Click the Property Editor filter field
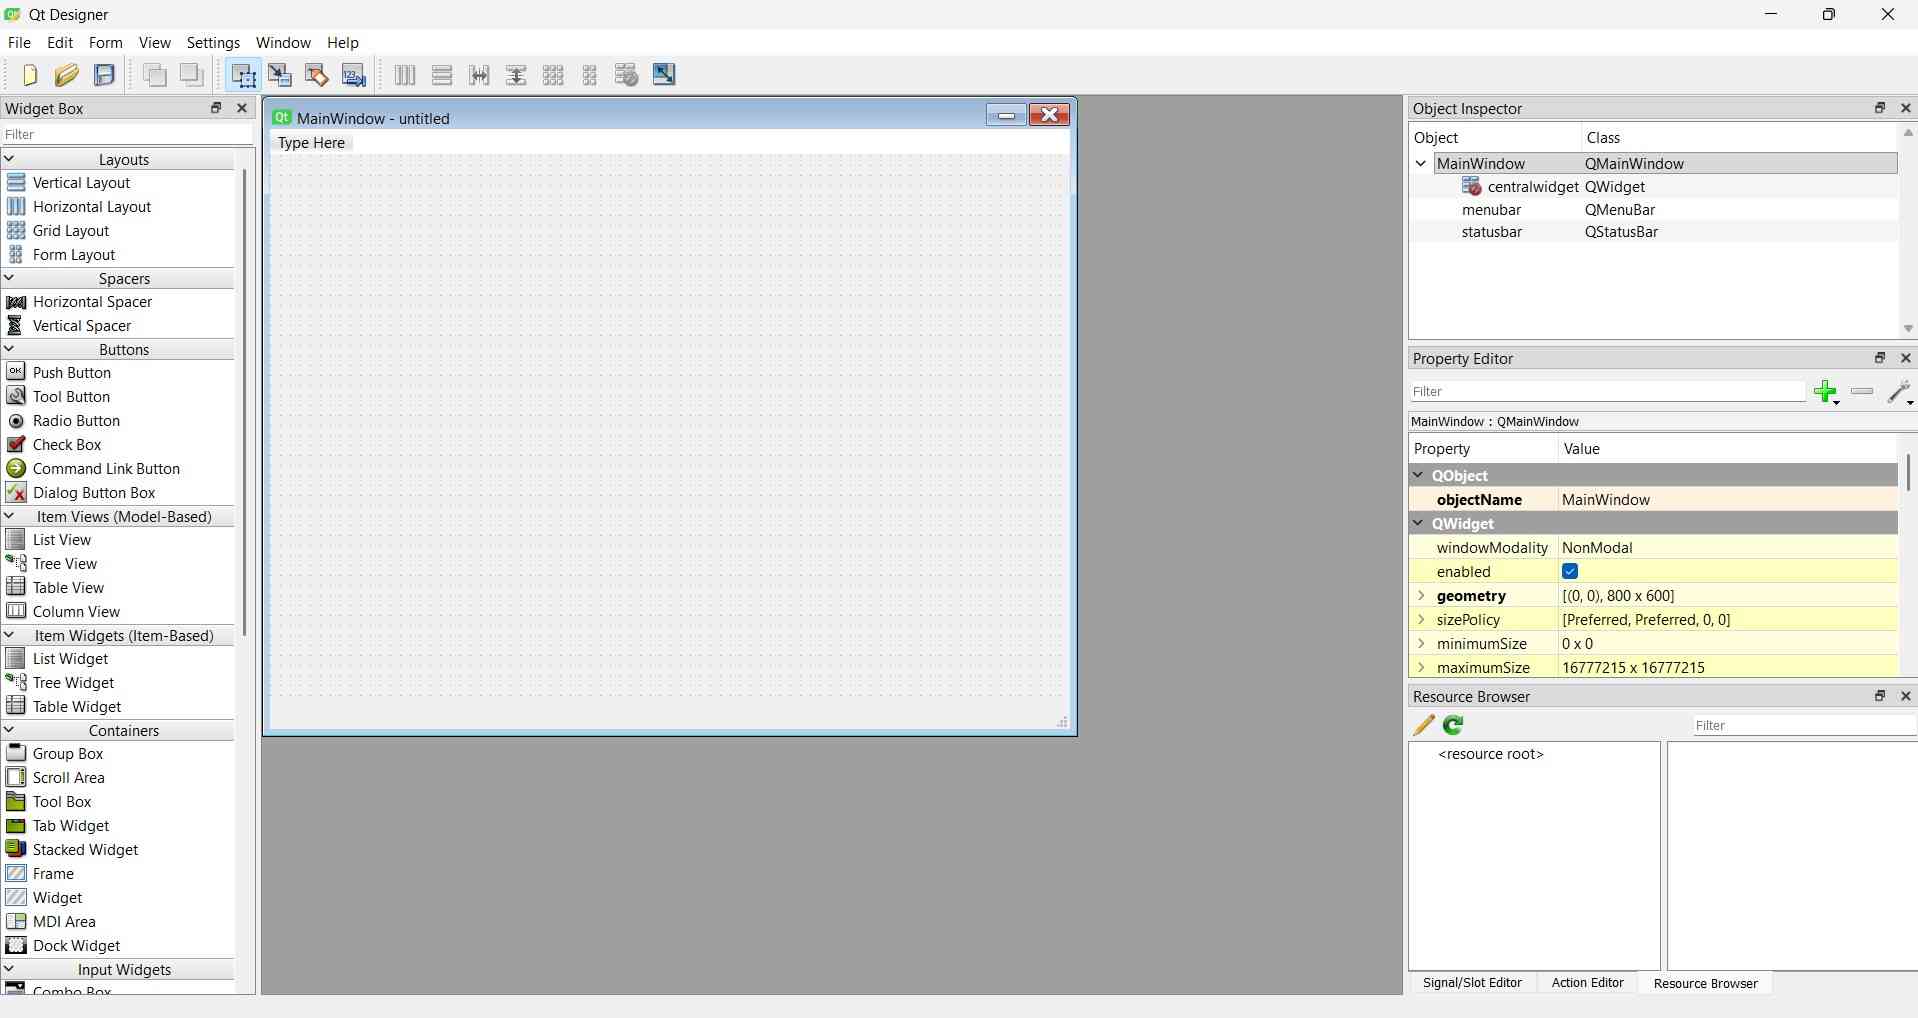Viewport: 1918px width, 1018px height. pos(1608,392)
